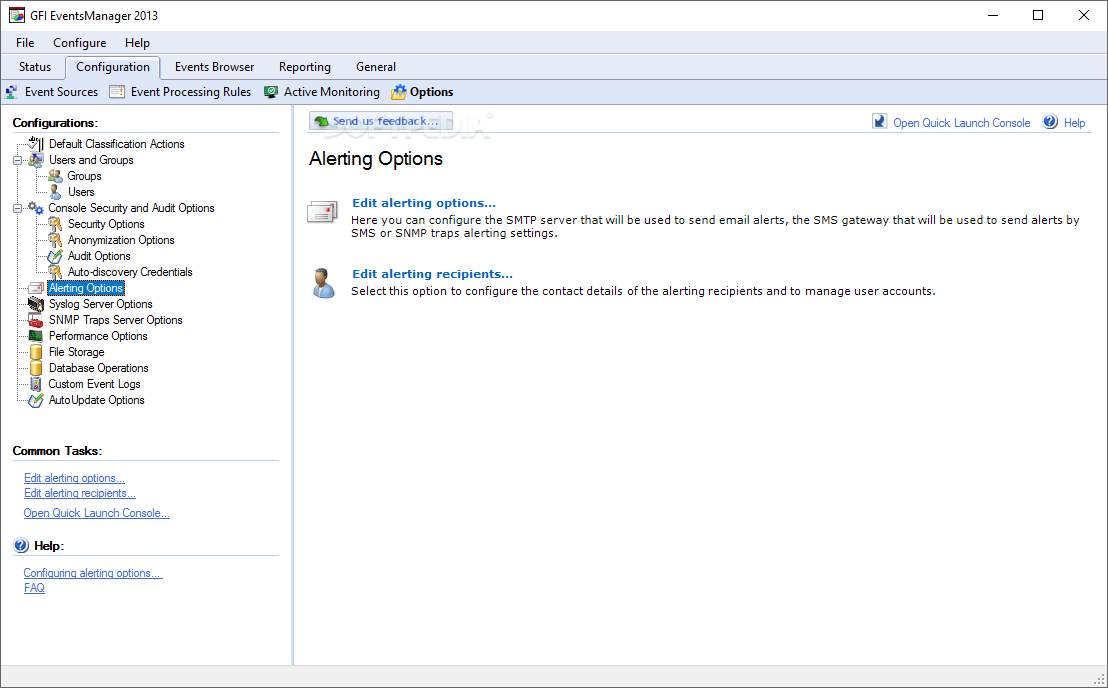Click the person icon beside Edit alerting recipients
The image size is (1108, 688).
(324, 283)
